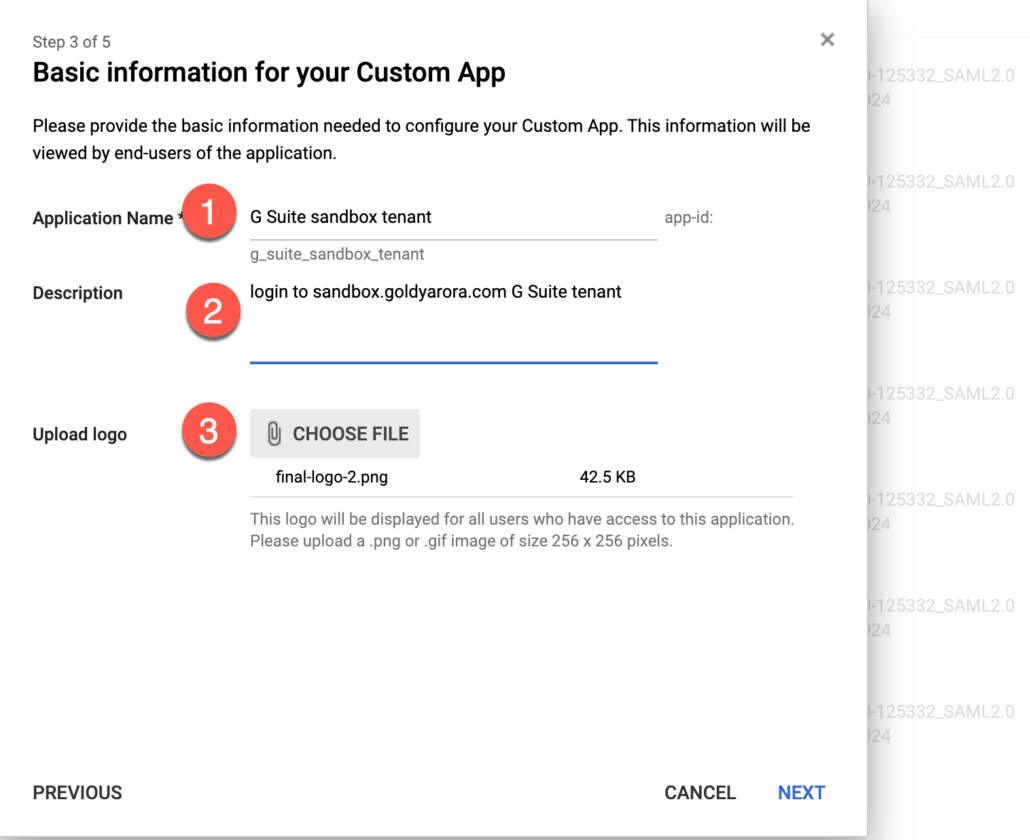Click the Step 3 of 5 indicator

coord(72,42)
